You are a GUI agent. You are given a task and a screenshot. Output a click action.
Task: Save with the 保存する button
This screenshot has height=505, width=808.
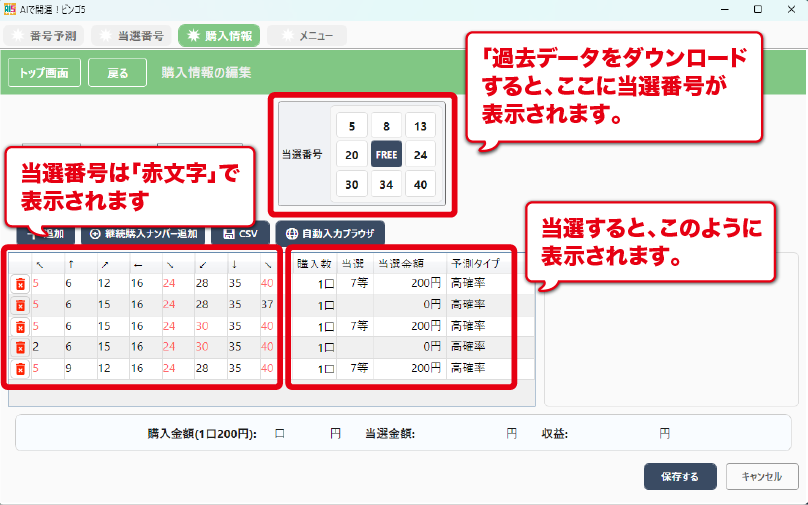click(x=680, y=477)
